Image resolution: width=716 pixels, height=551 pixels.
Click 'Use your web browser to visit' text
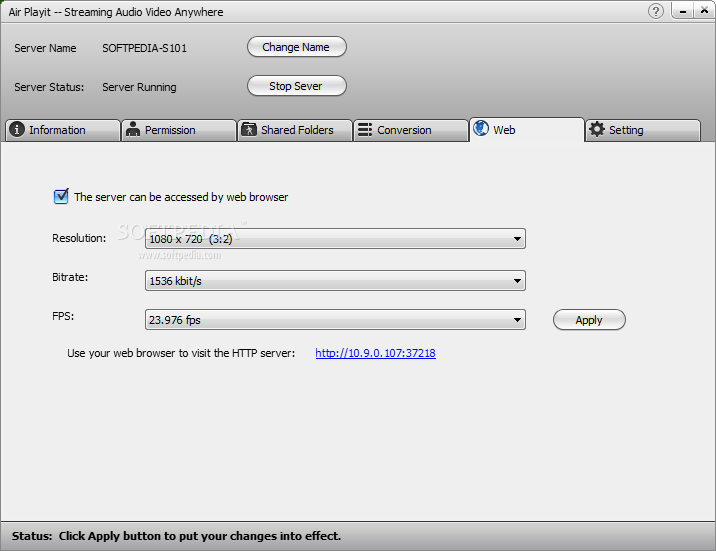181,353
